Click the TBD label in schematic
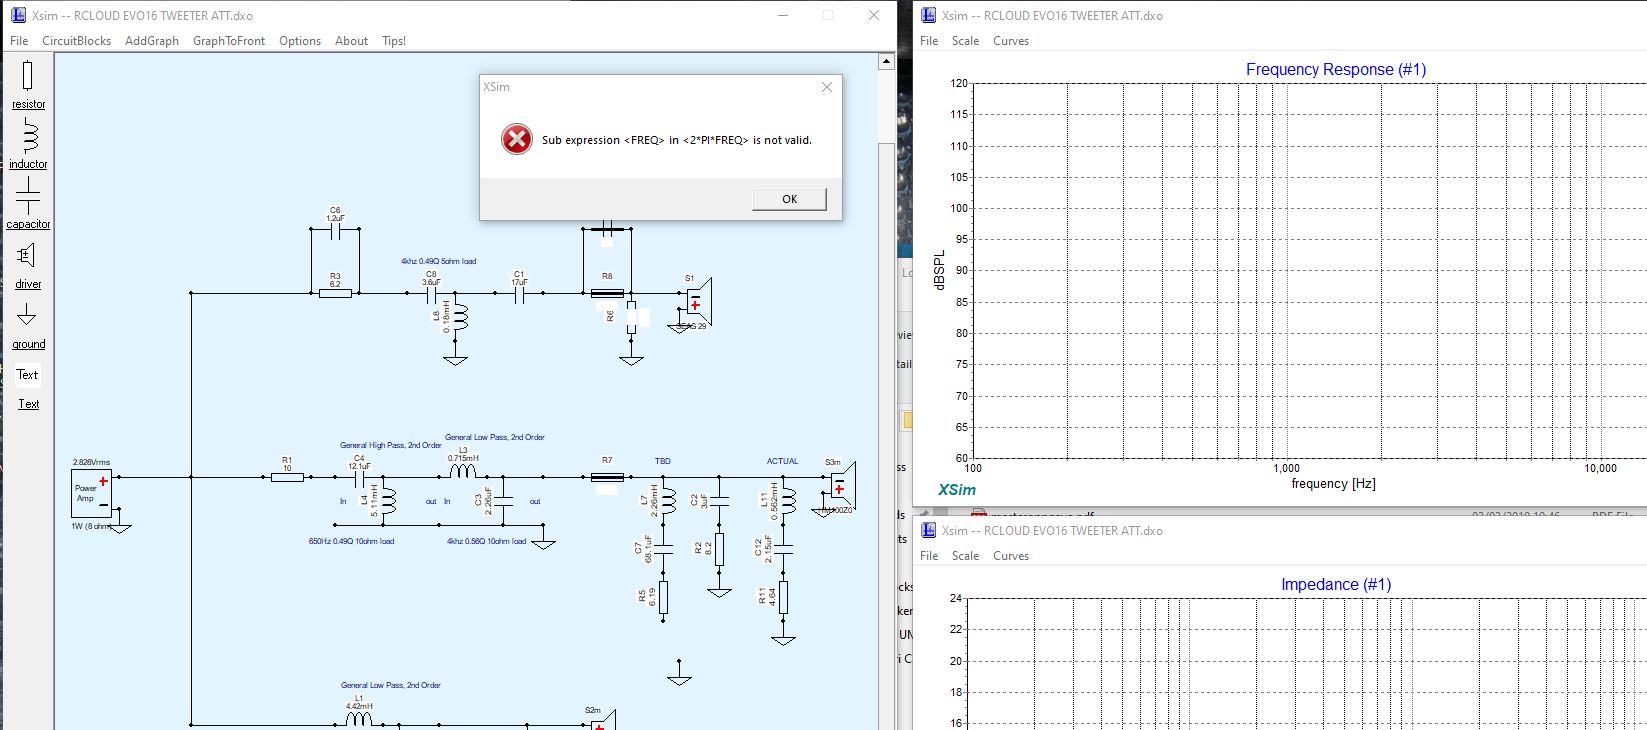 (x=663, y=461)
